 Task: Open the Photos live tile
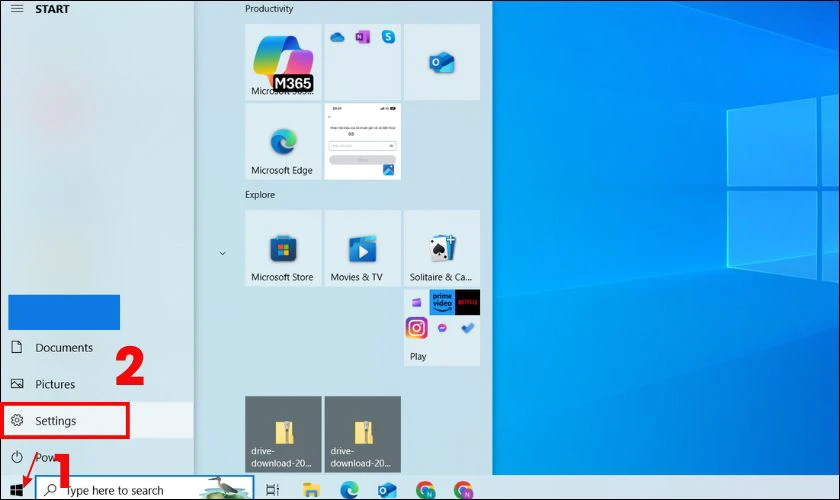[x=363, y=141]
